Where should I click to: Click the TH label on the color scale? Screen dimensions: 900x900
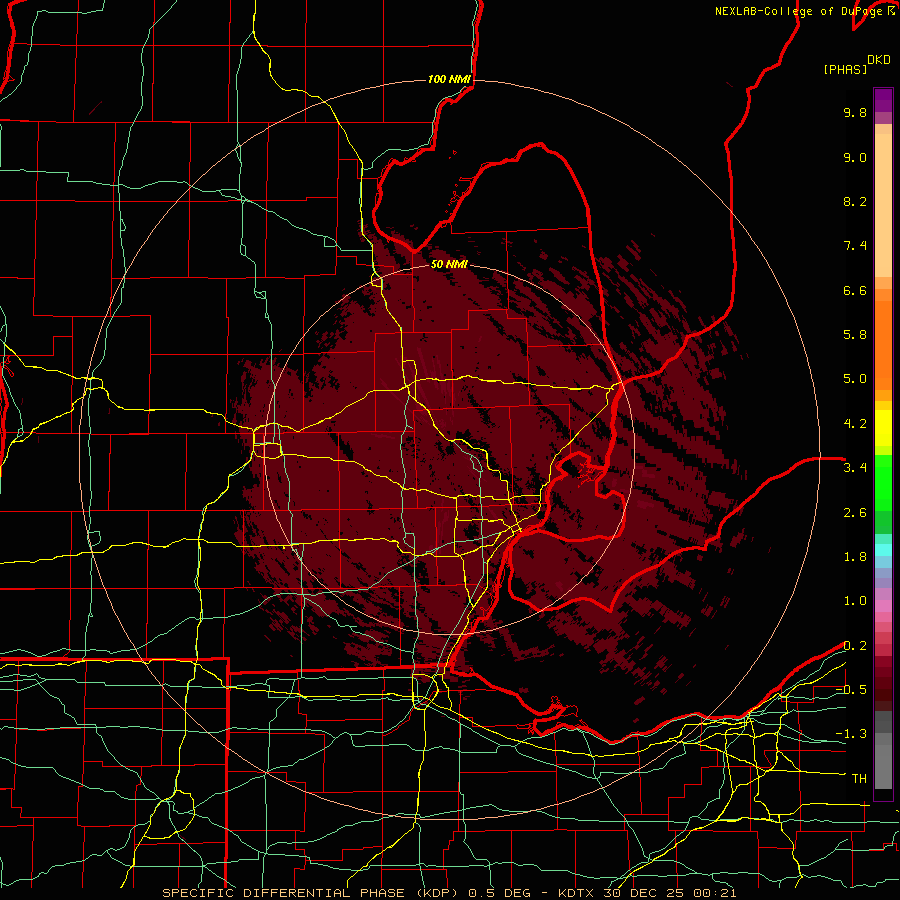click(859, 779)
